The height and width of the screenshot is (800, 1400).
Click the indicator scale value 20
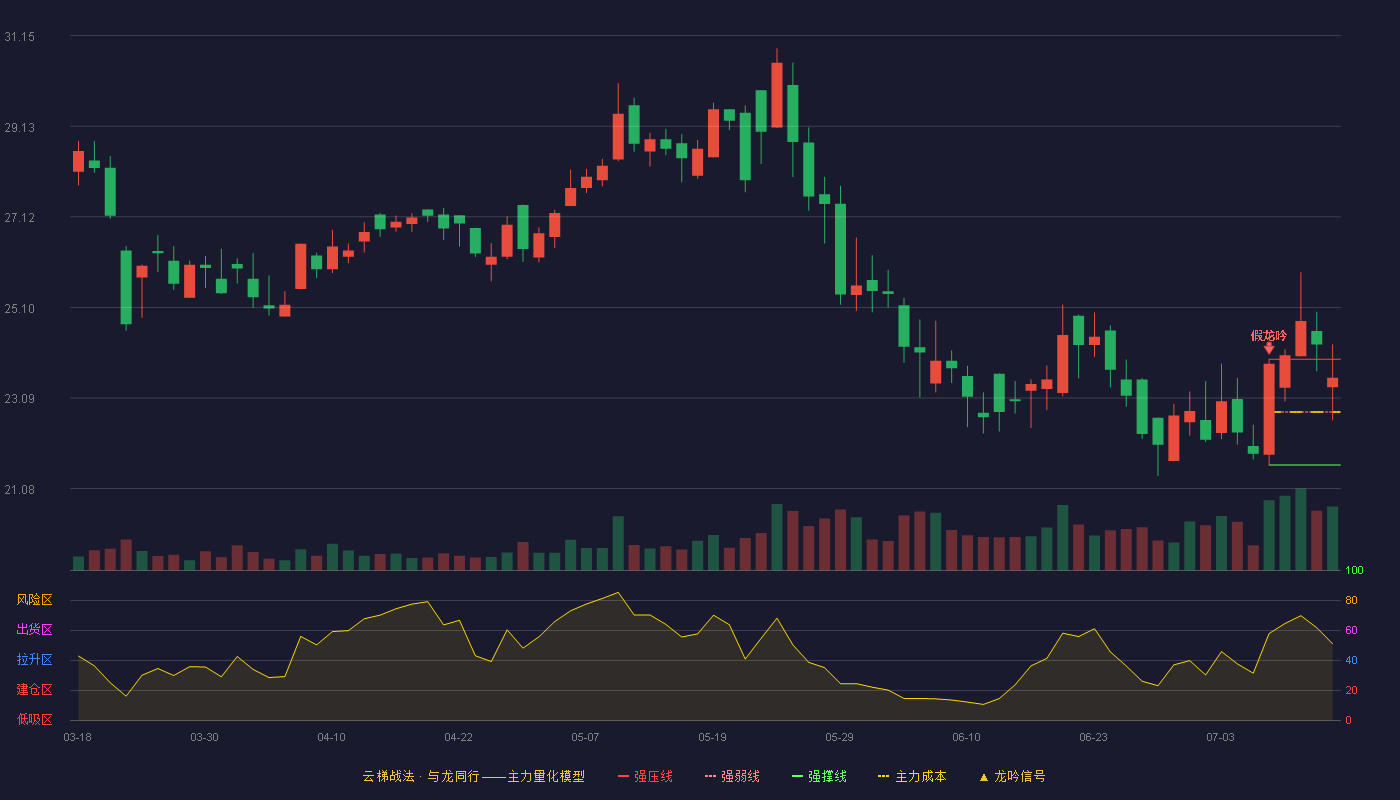coord(1351,690)
